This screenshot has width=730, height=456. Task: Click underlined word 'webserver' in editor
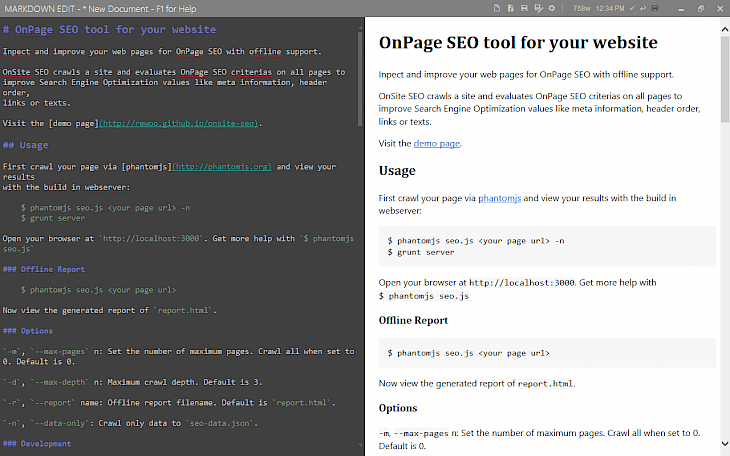[105, 187]
